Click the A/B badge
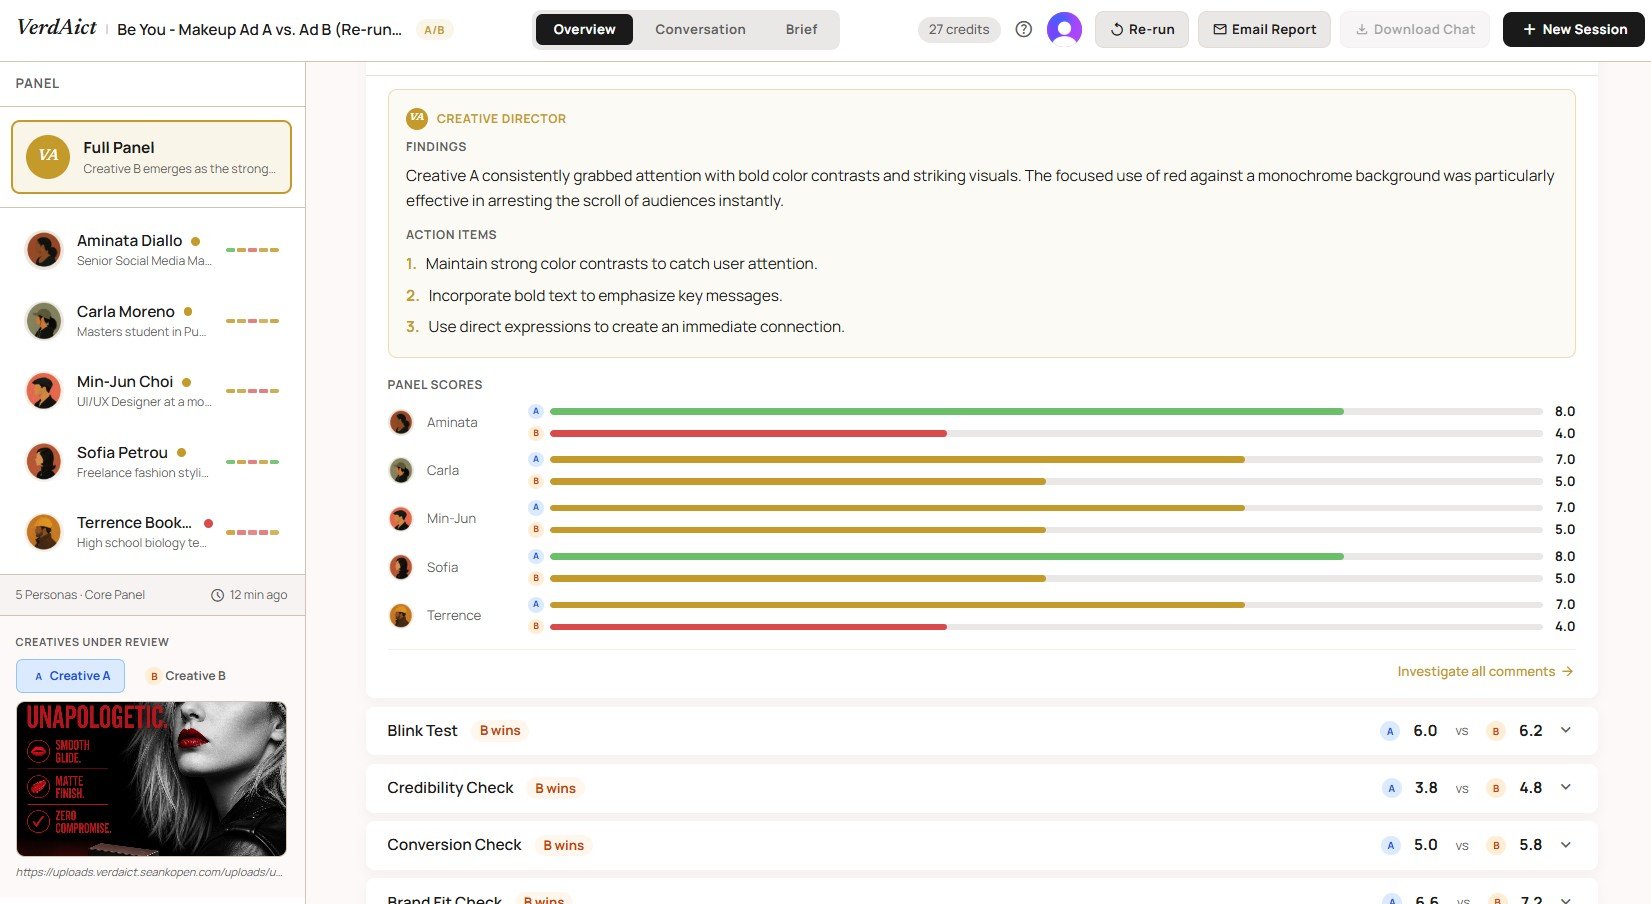The width and height of the screenshot is (1651, 904). (434, 30)
